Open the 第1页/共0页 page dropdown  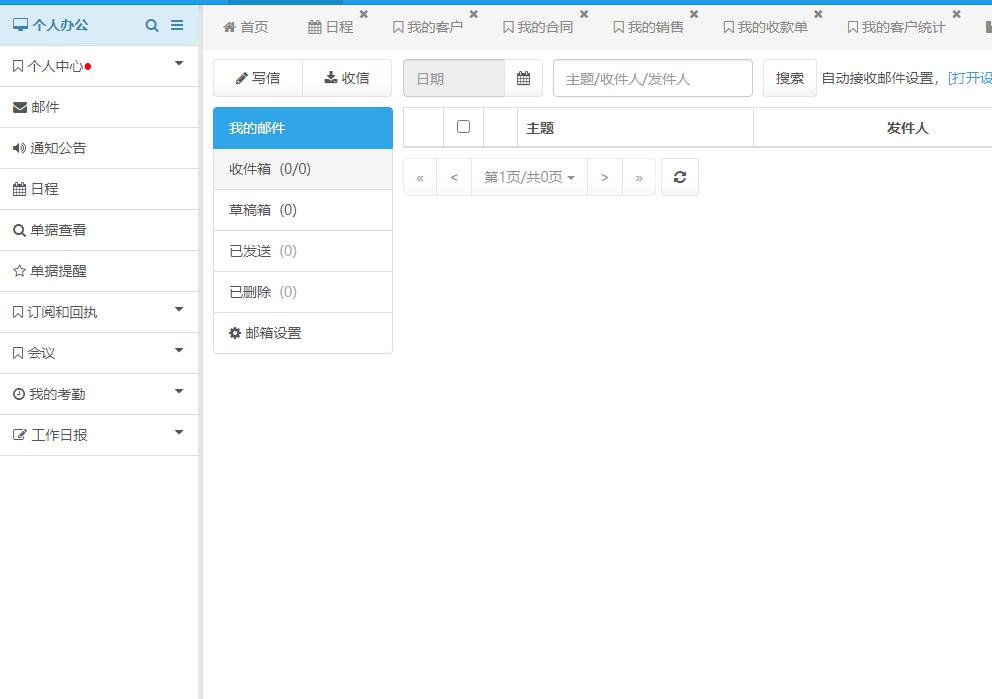click(x=529, y=177)
